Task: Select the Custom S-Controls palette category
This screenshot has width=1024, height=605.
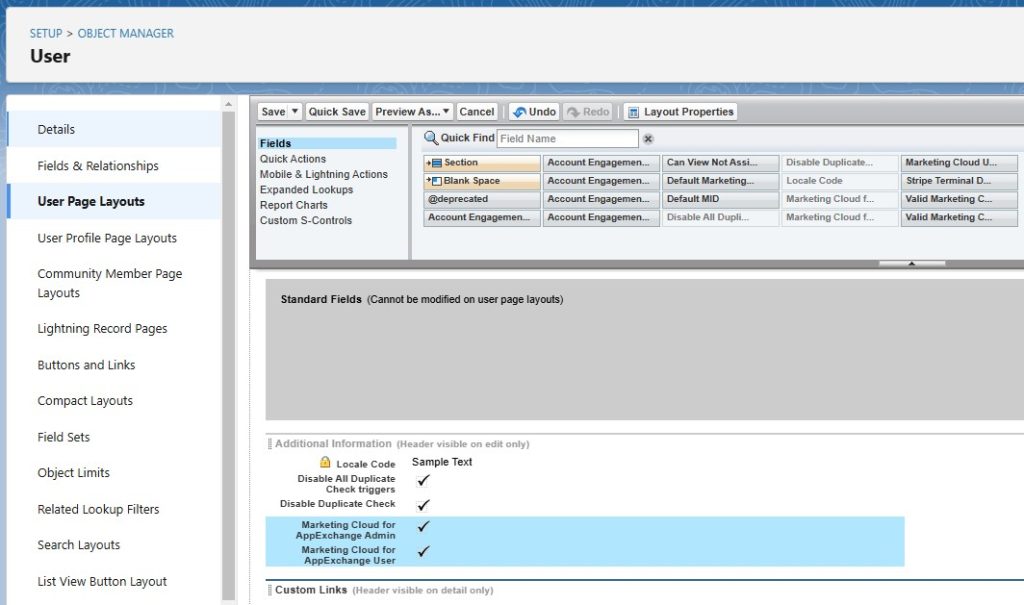Action: 306,221
